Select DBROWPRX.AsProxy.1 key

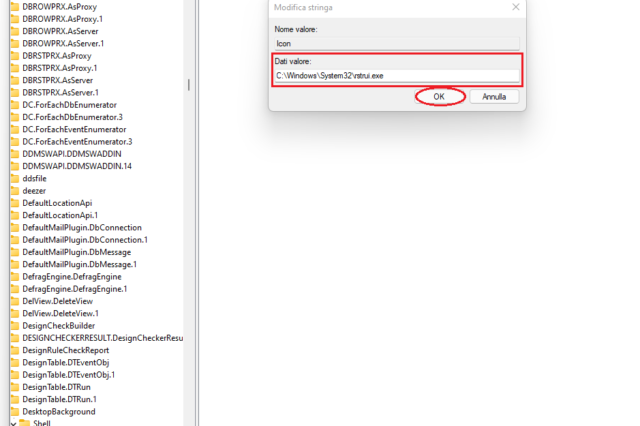(62, 19)
